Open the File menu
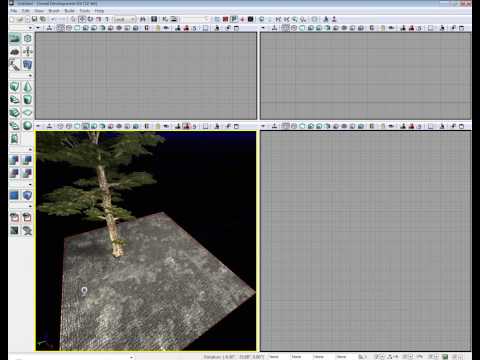This screenshot has width=480, height=360. [14, 11]
